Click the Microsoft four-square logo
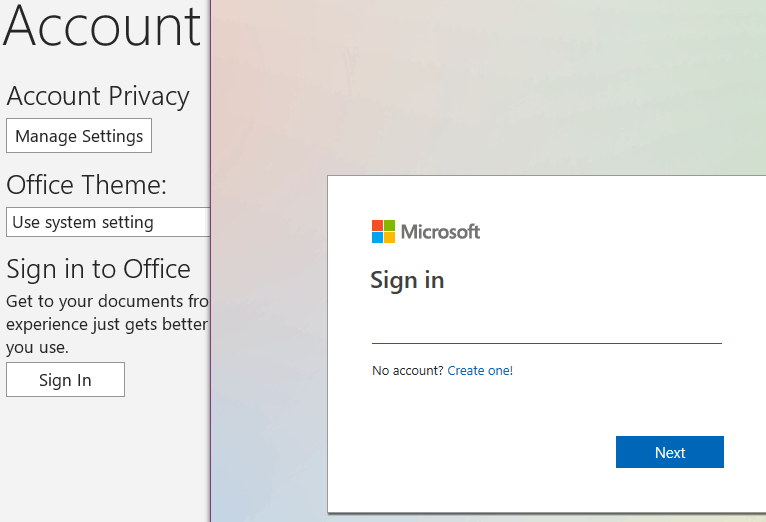766x522 pixels. click(383, 231)
